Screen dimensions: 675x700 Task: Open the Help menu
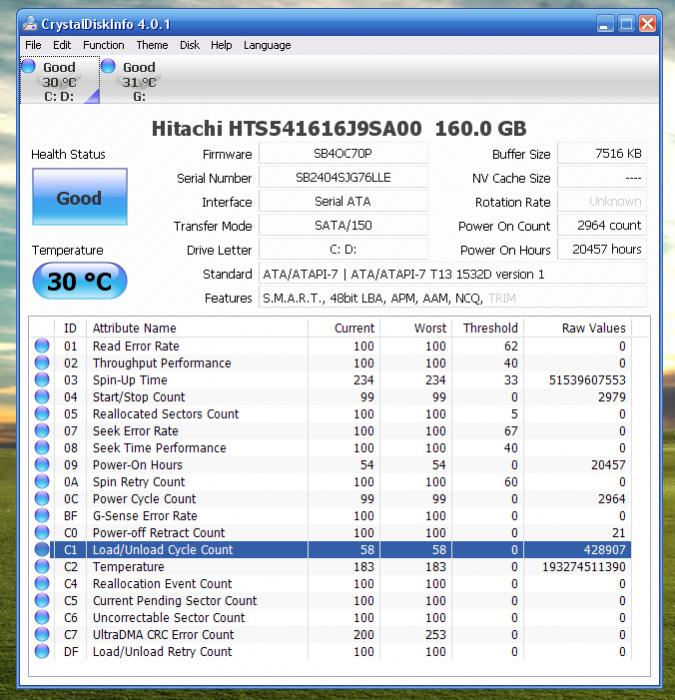tap(221, 45)
